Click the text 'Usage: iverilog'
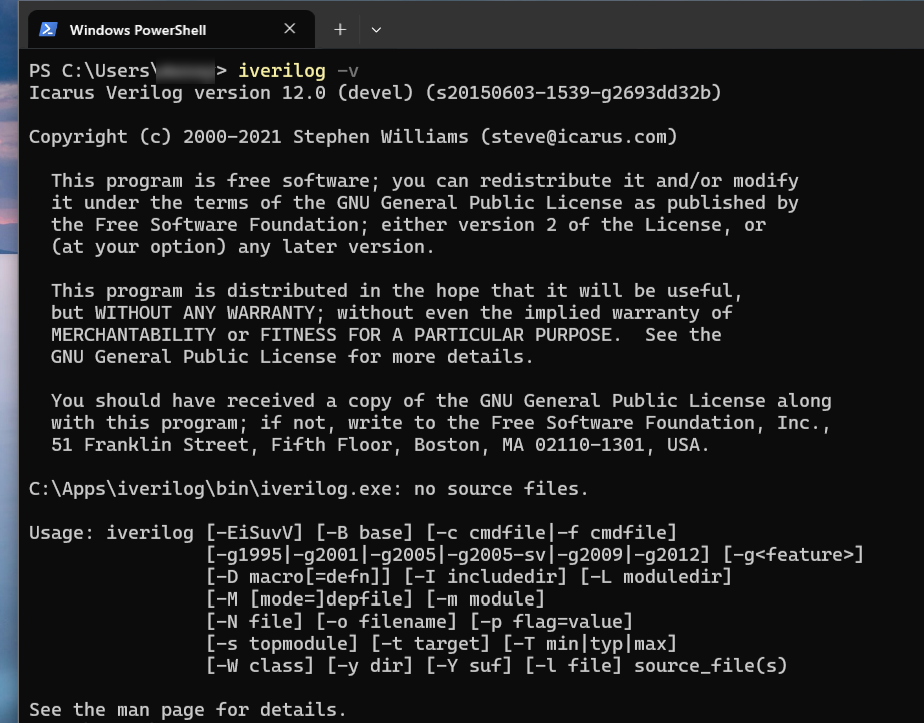Screen dimensions: 924x723 point(111,533)
